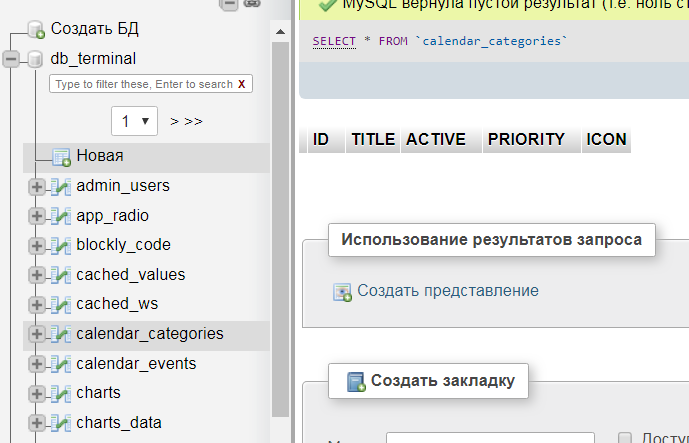Viewport: 689px width, 443px height.
Task: Open the charts table
Action: tap(98, 393)
